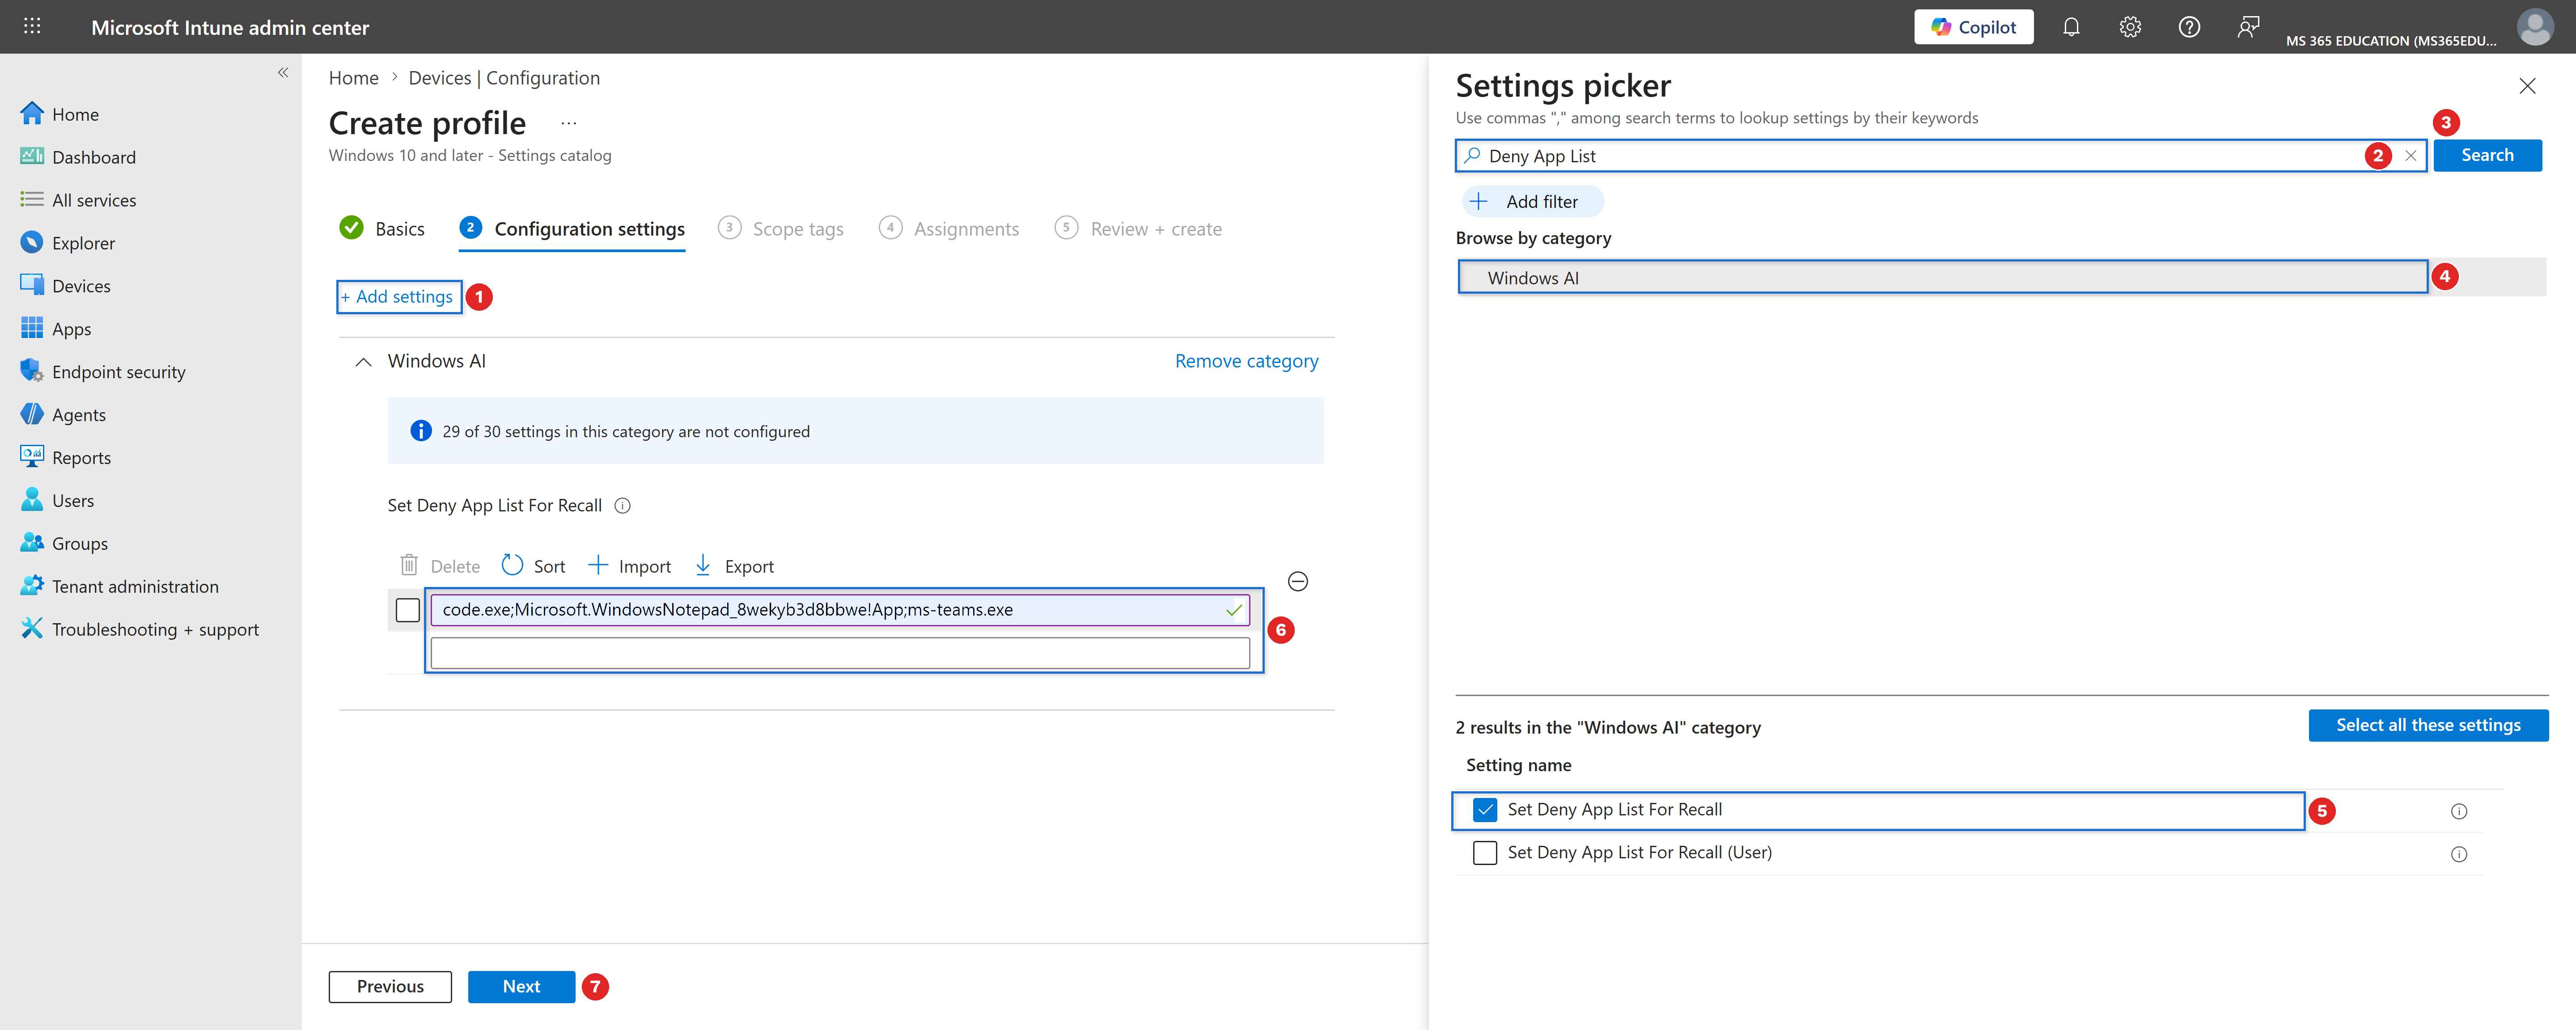Click the Previous button
This screenshot has width=2576, height=1030.
390,987
